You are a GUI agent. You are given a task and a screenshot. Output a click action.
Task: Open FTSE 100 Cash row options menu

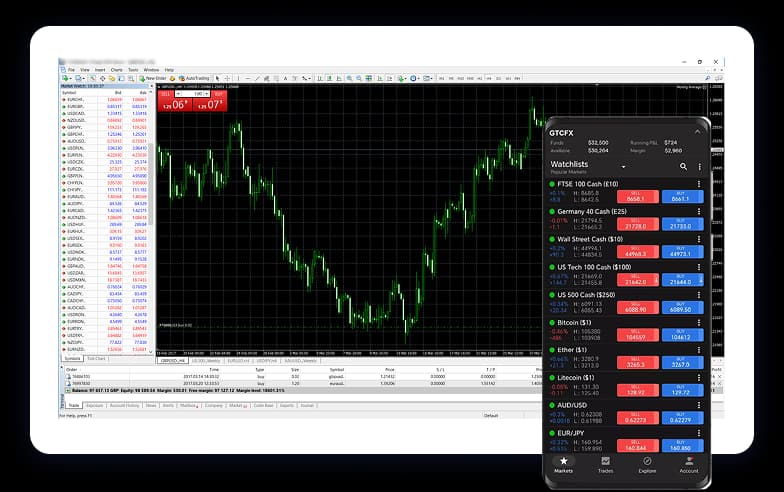pos(699,184)
